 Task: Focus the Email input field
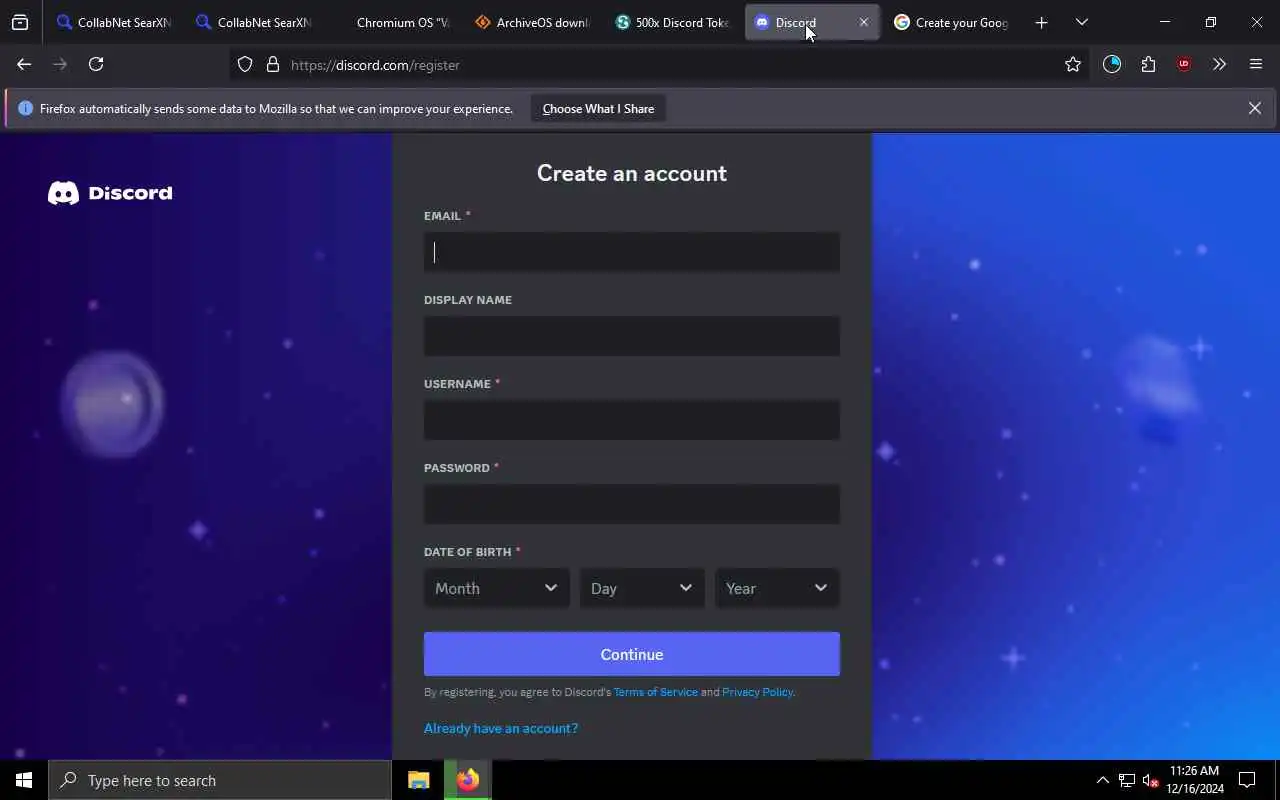pos(632,252)
